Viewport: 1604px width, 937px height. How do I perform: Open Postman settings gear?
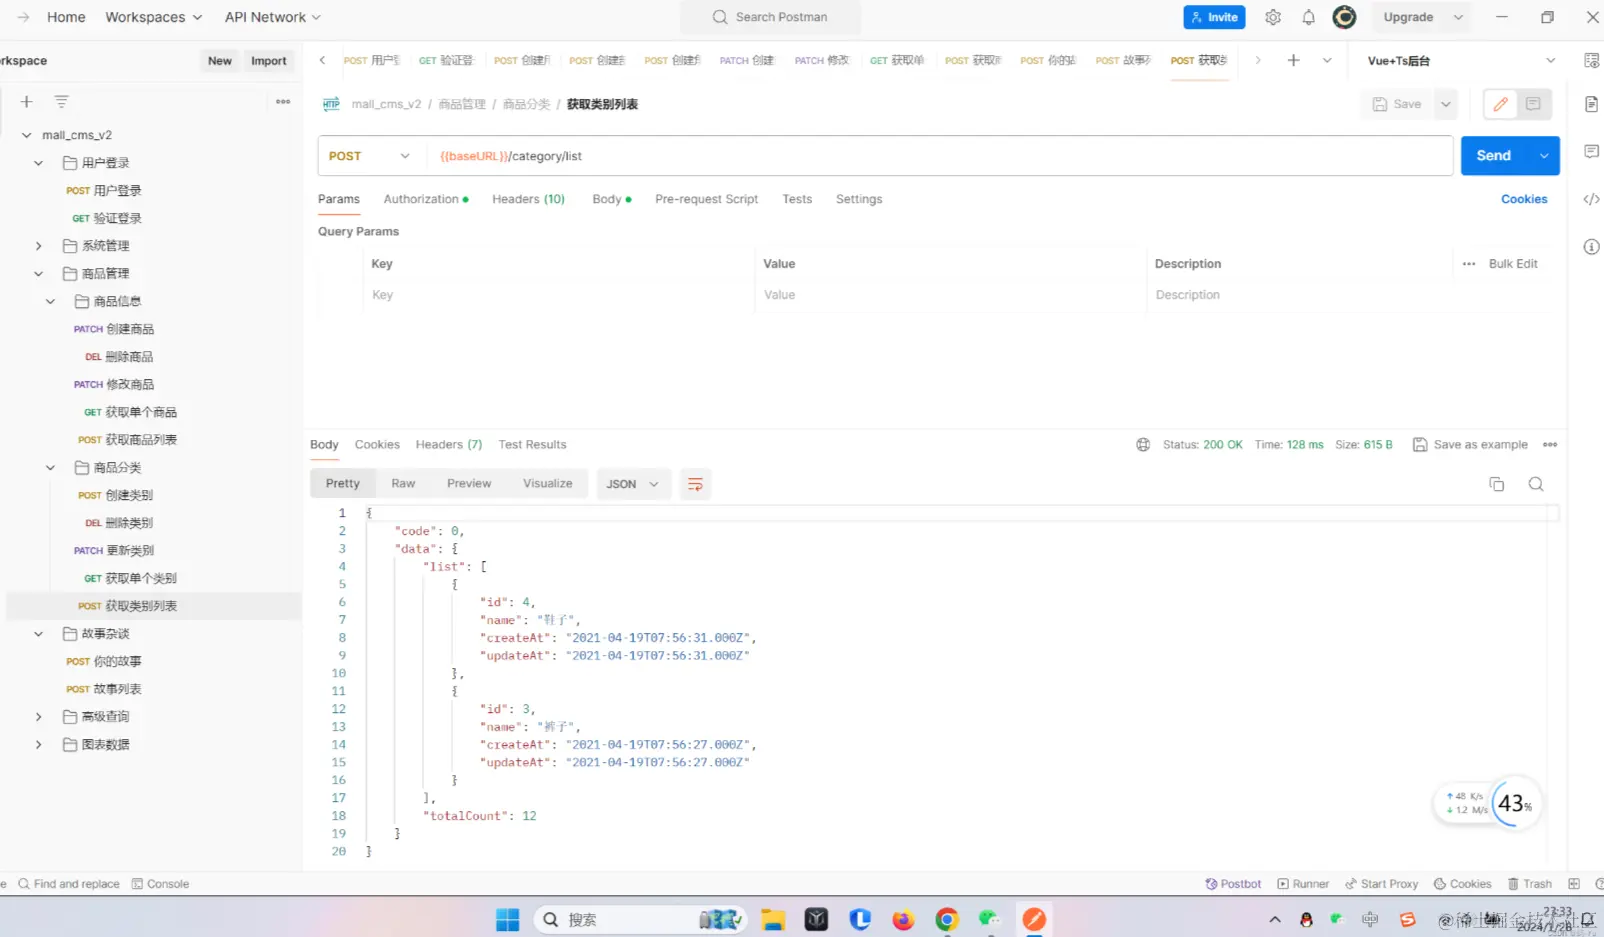1273,17
